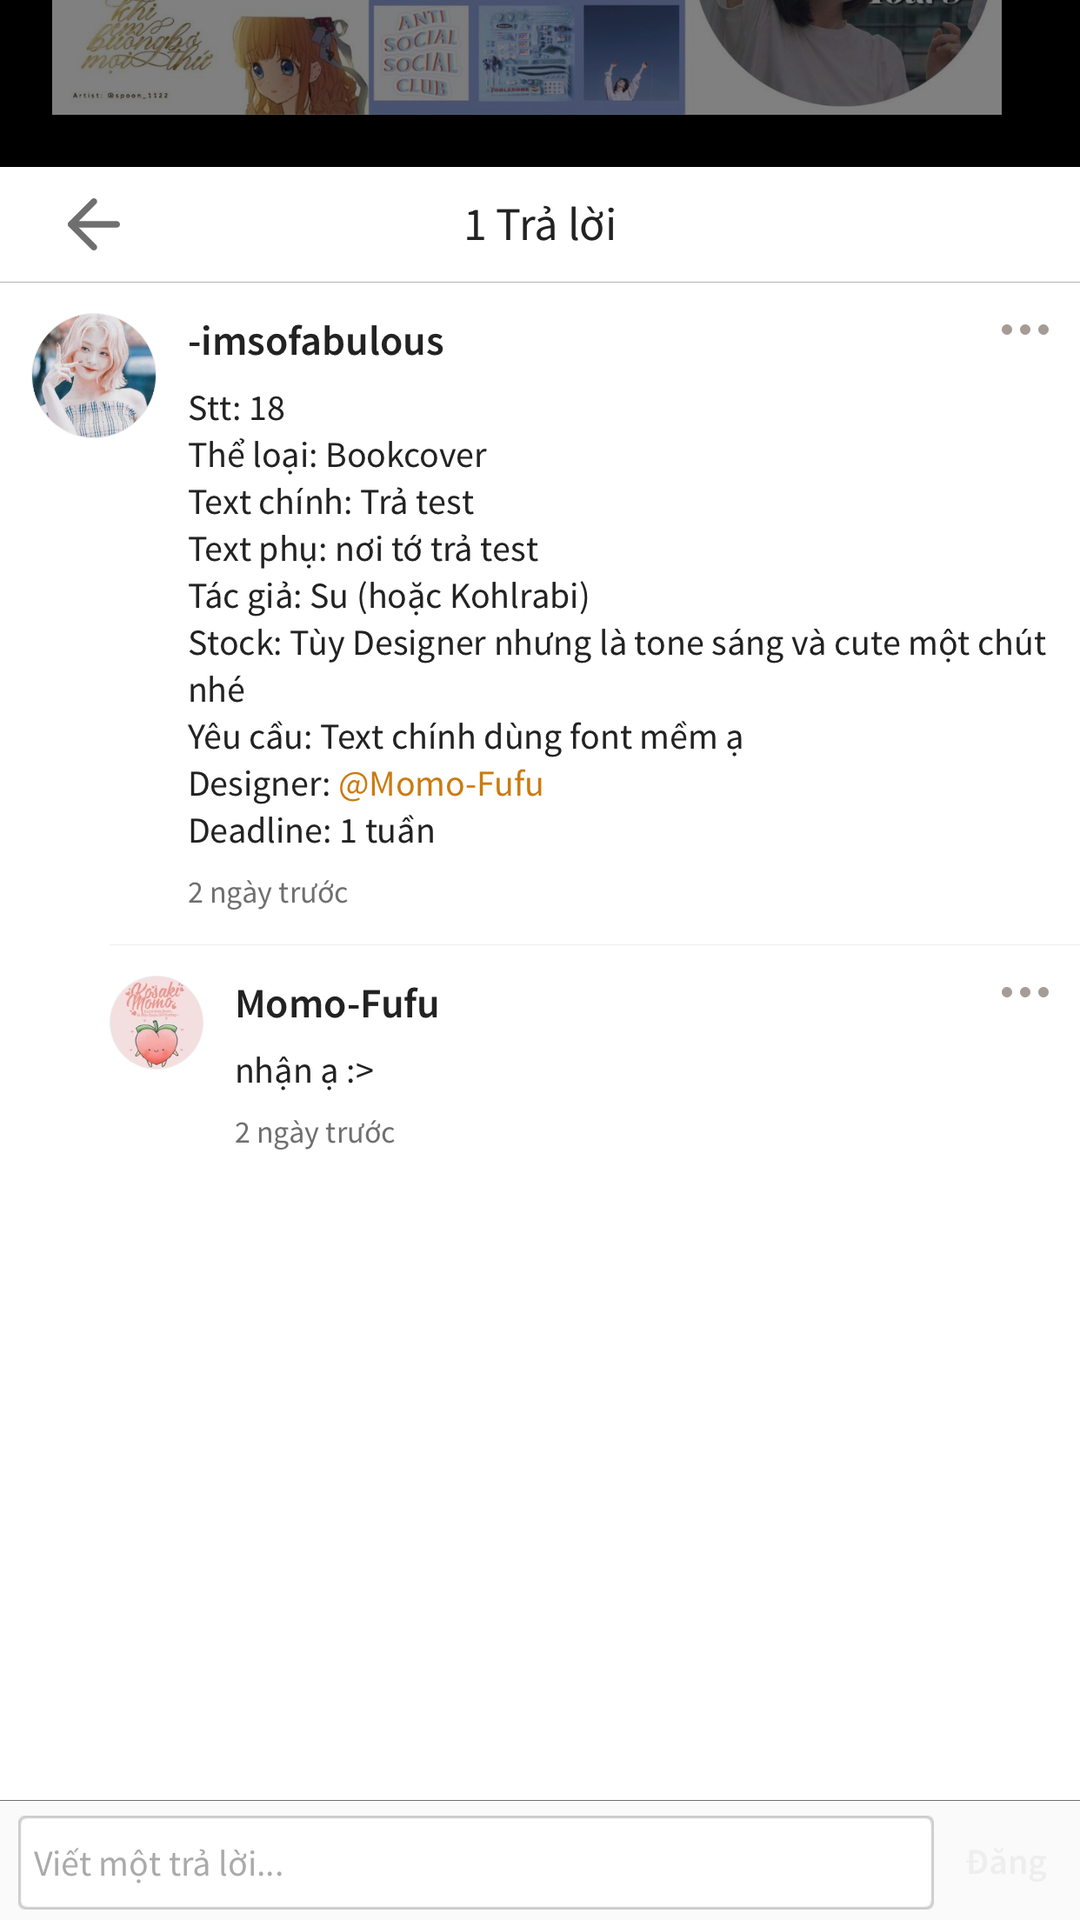Tap the Momo-Fufu username on the reply

click(337, 1004)
